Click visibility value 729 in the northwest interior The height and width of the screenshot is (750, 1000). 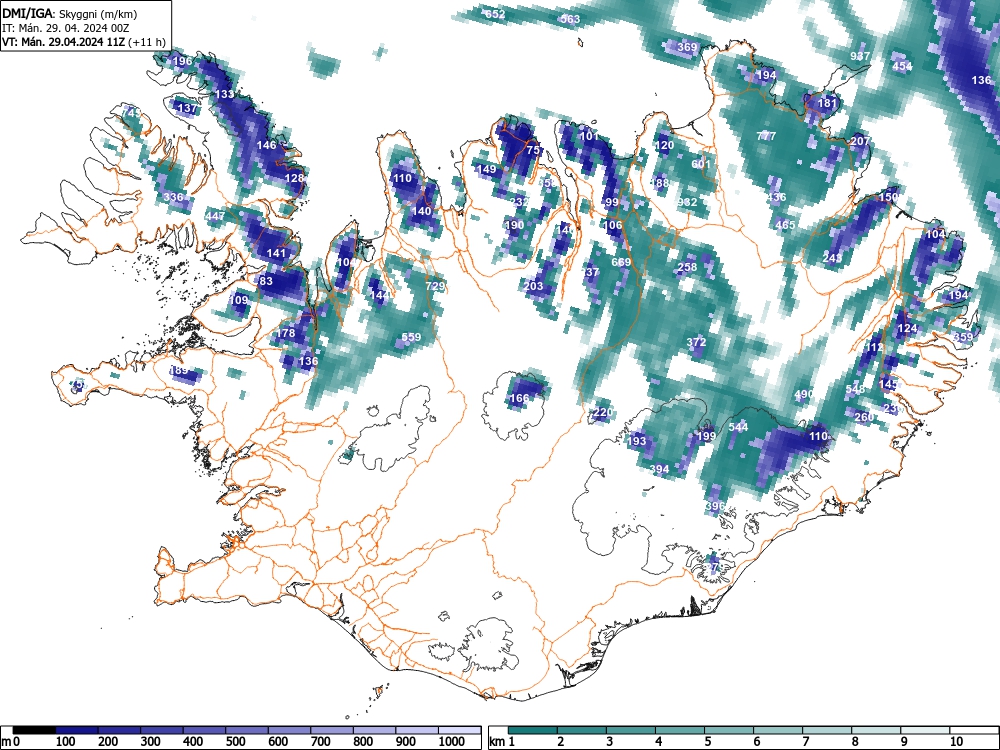[435, 286]
